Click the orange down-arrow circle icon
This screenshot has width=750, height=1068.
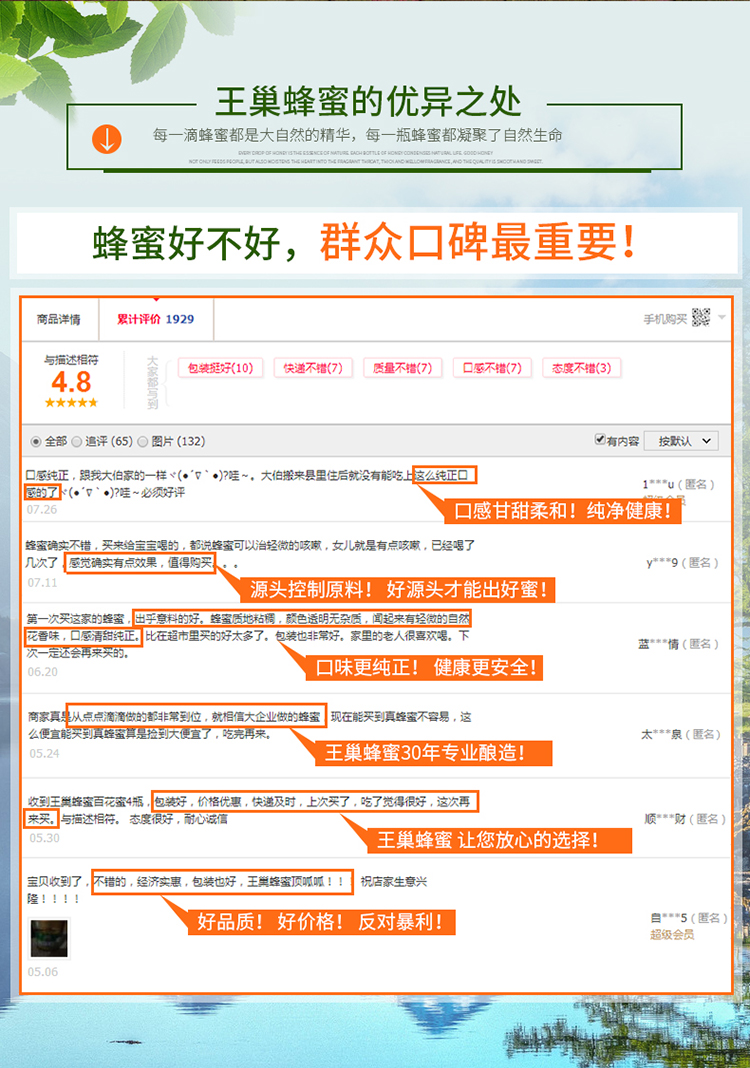[x=107, y=139]
